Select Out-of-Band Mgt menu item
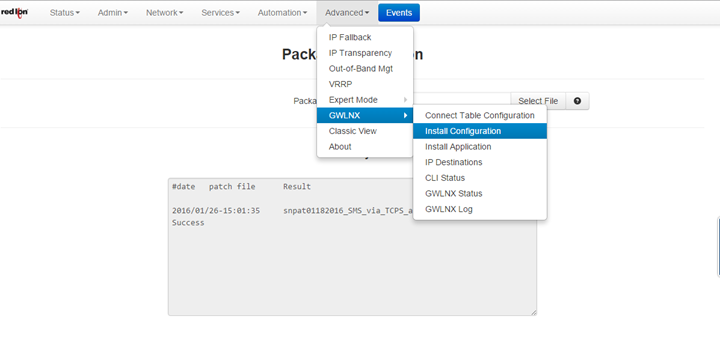720x361 pixels. pos(365,68)
